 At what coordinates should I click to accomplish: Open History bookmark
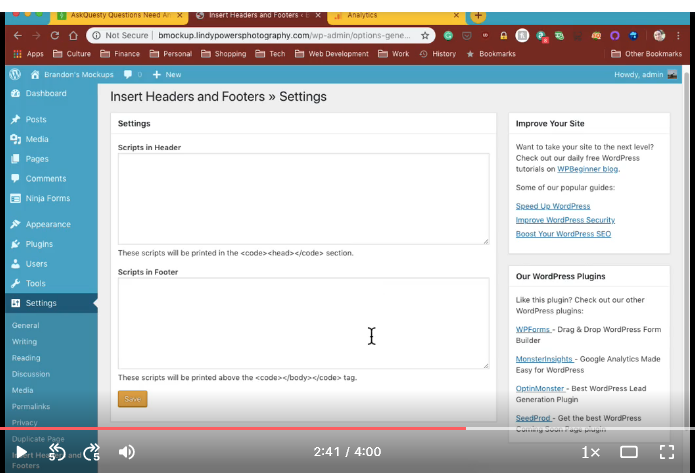437,54
